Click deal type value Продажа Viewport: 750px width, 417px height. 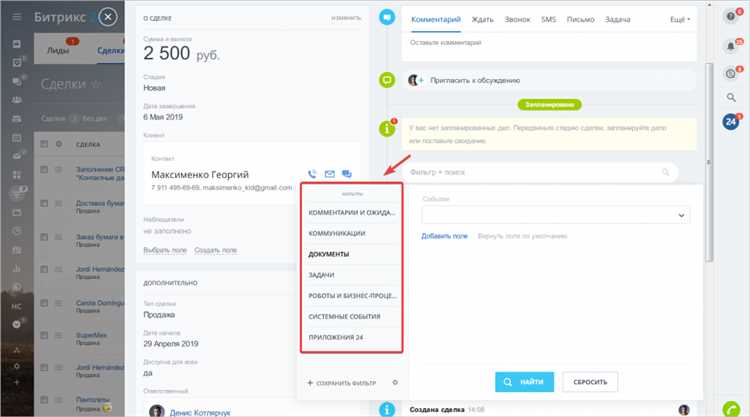(159, 315)
